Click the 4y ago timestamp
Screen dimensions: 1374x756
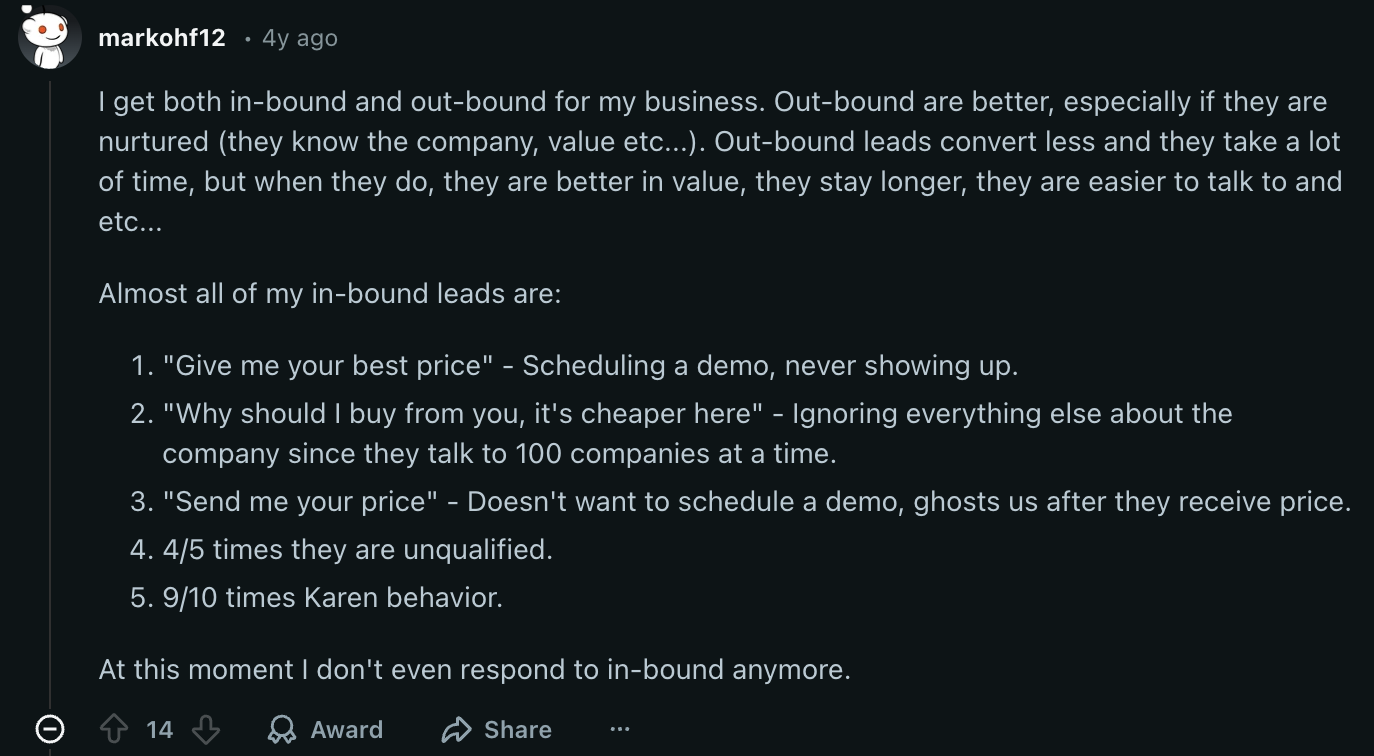pos(298,38)
